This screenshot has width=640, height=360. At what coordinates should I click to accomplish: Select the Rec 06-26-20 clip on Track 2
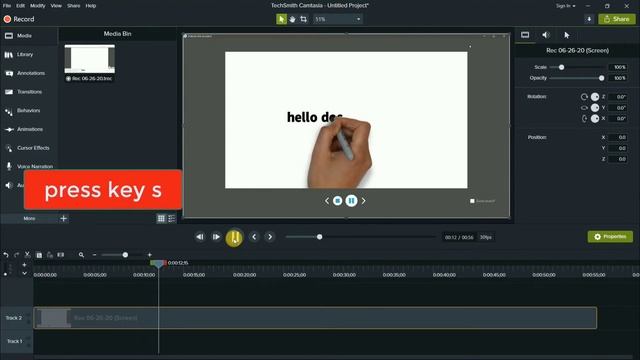pyautogui.click(x=315, y=318)
